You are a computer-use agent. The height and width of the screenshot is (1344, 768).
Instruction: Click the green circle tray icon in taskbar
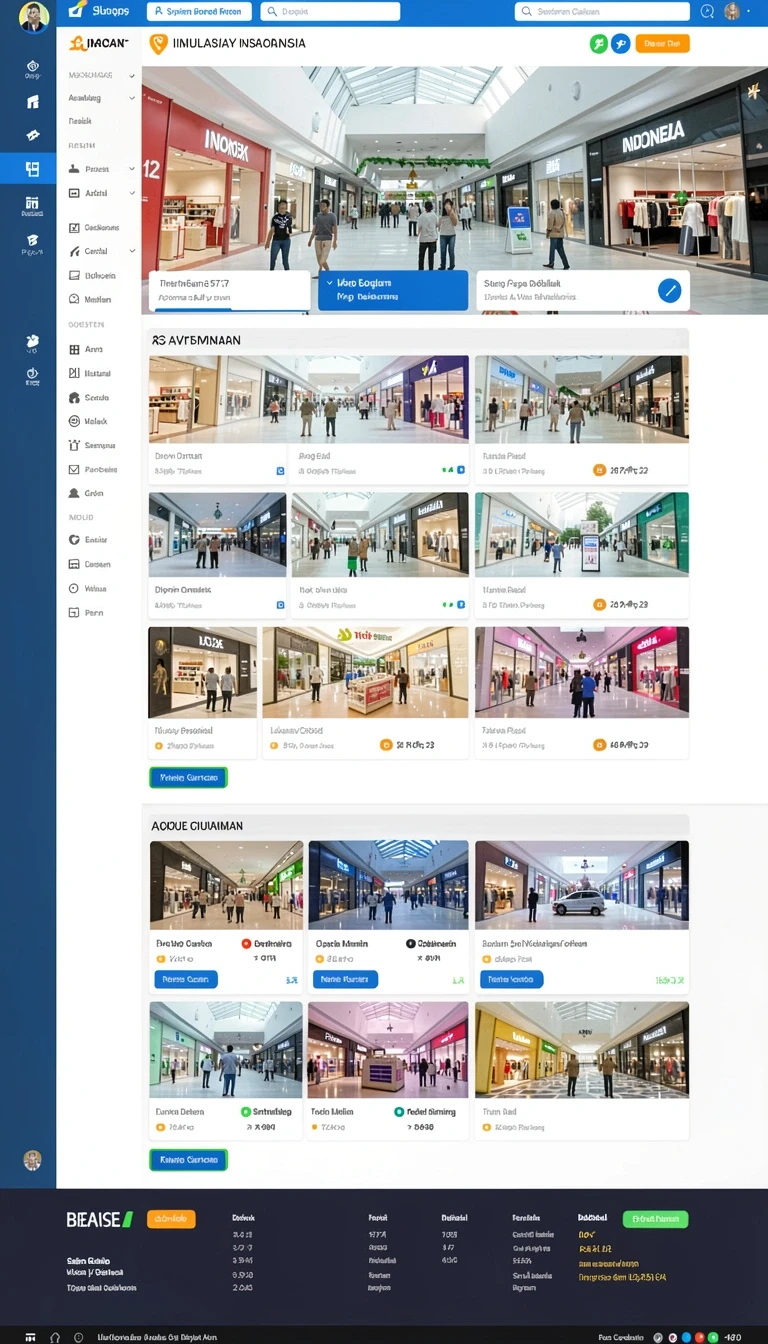point(713,1337)
